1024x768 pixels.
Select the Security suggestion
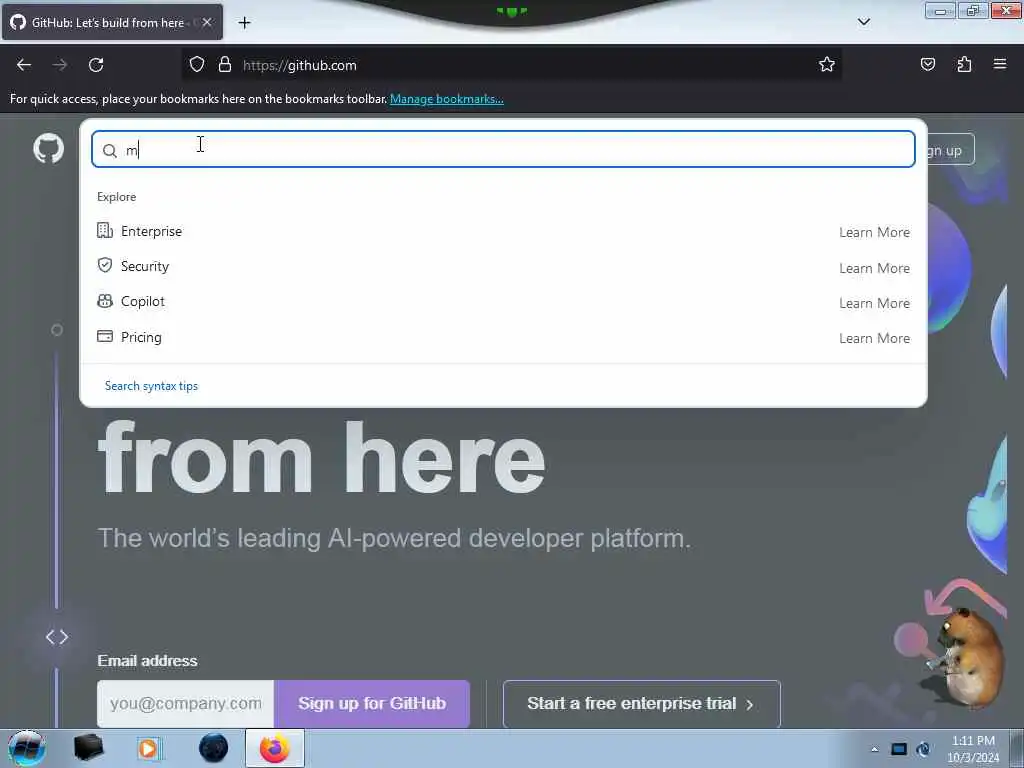pyautogui.click(x=503, y=266)
